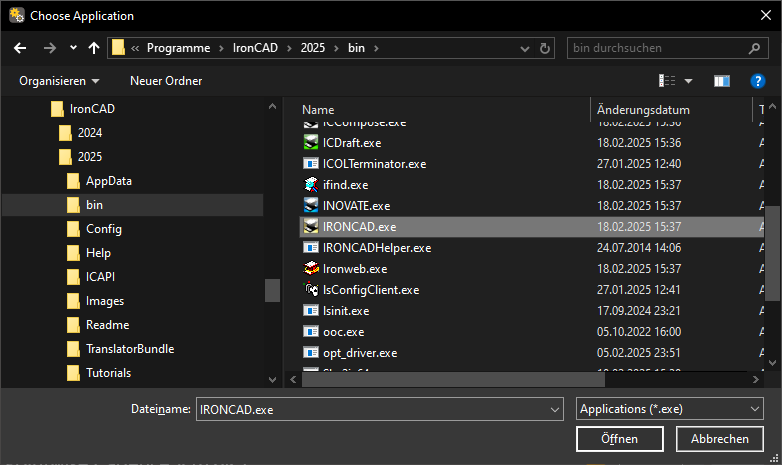The height and width of the screenshot is (465, 782).
Task: Go back with the left arrow
Action: 20,48
